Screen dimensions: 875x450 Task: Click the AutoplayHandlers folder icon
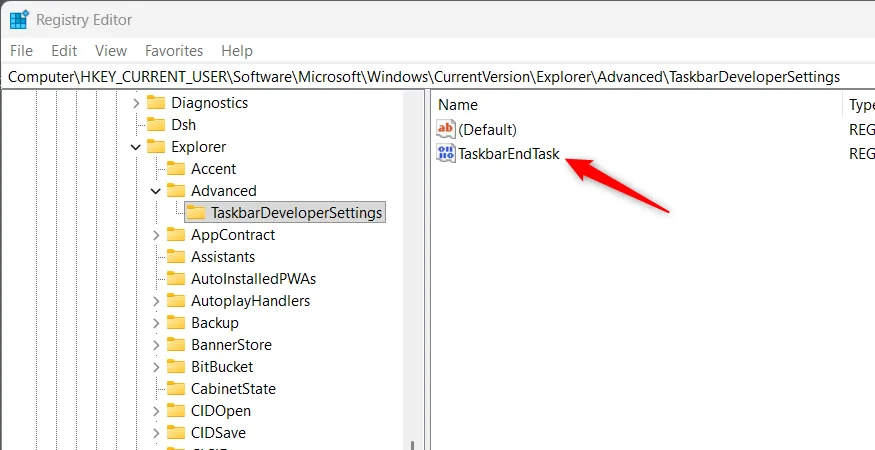176,301
